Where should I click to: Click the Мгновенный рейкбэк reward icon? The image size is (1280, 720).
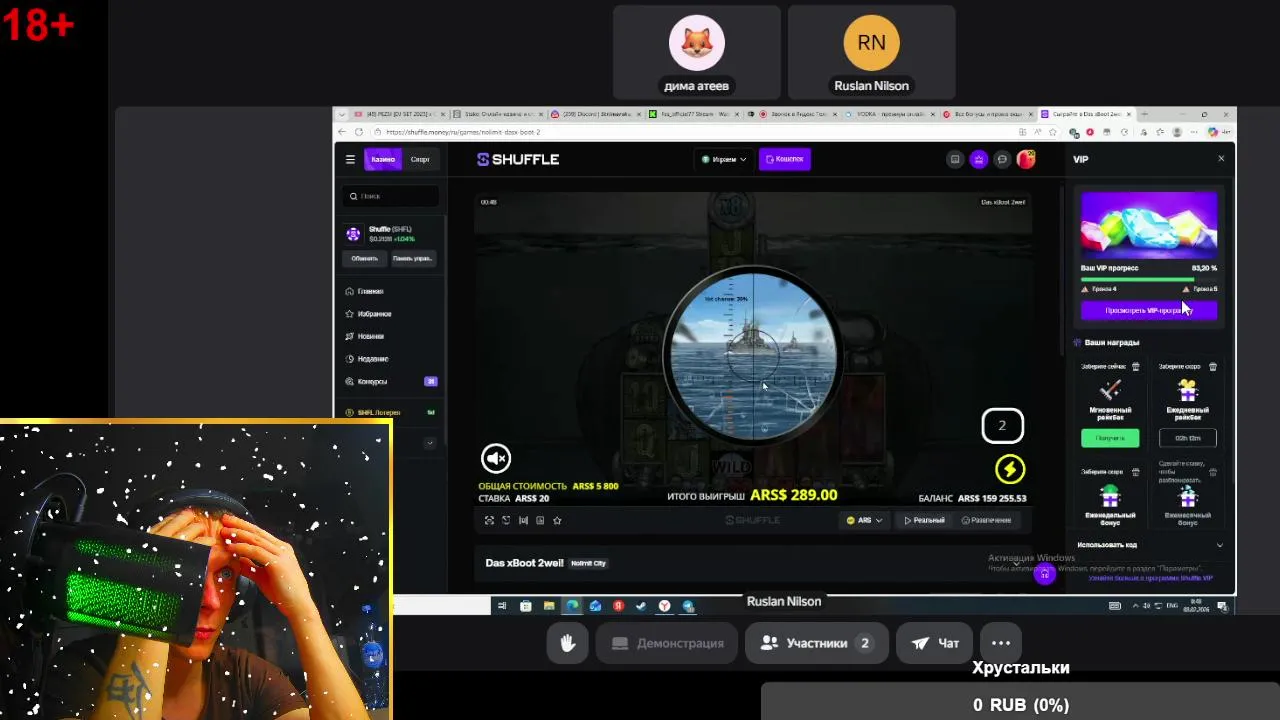click(x=1110, y=390)
